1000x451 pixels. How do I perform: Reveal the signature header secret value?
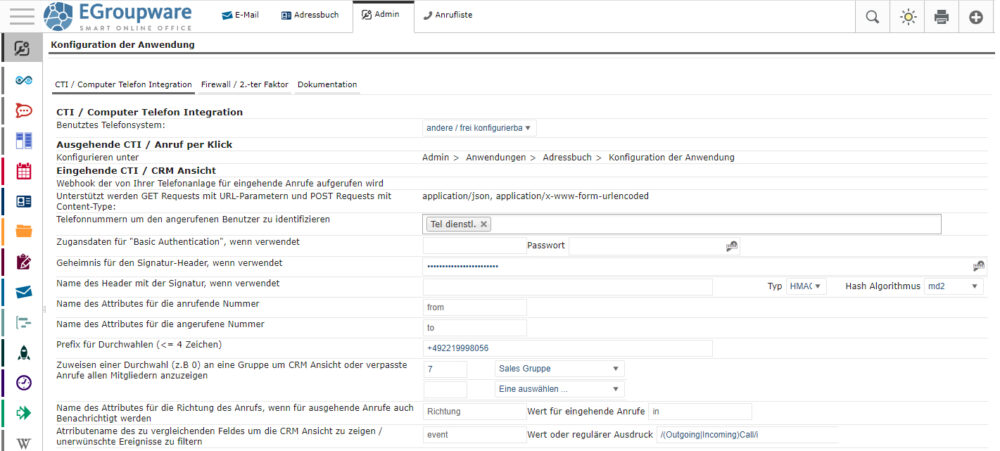(978, 266)
